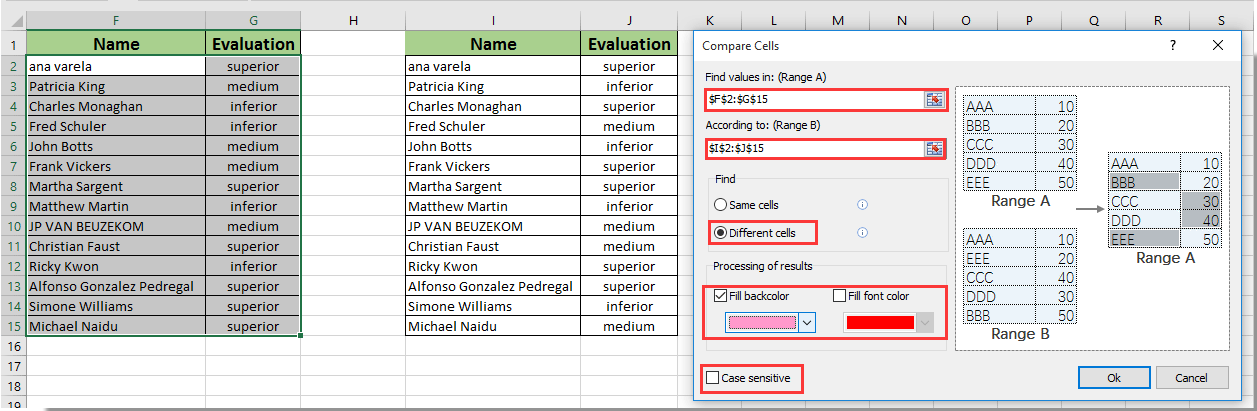
Task: Click info icon beside Same cells
Action: [862, 205]
